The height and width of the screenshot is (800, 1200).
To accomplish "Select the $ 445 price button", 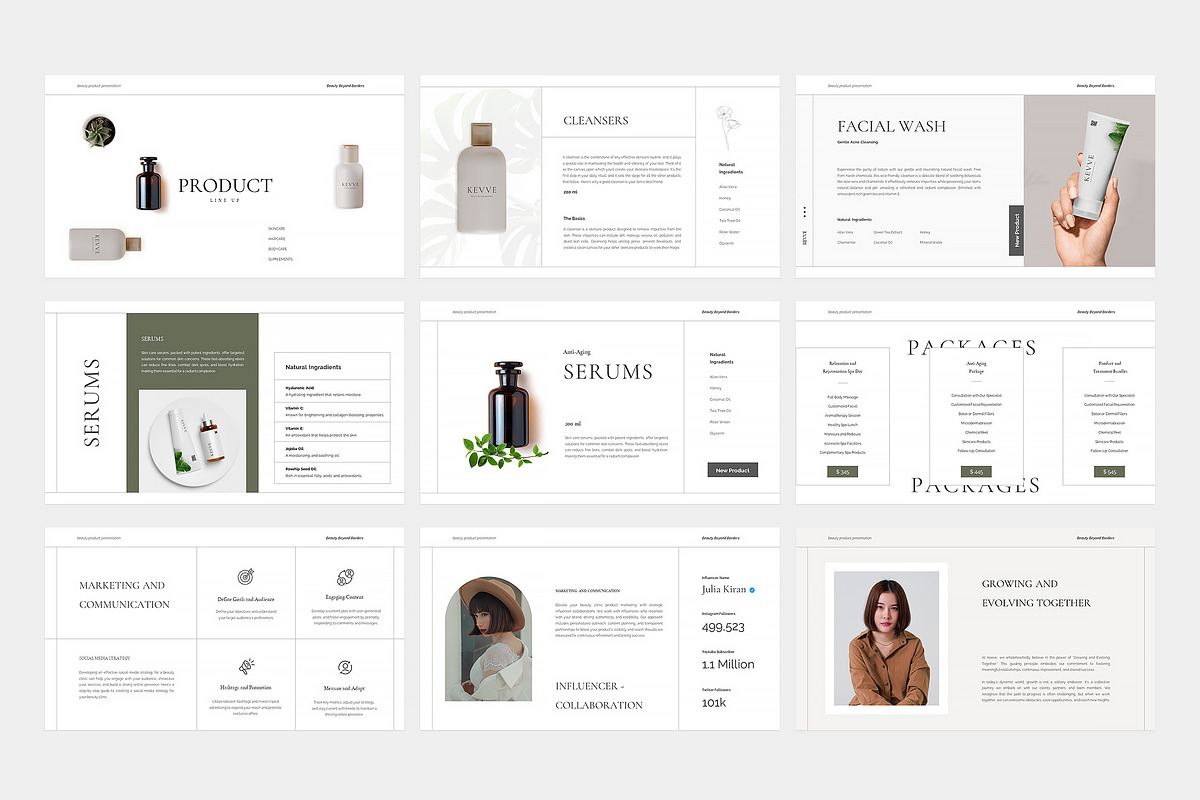I will pyautogui.click(x=976, y=472).
